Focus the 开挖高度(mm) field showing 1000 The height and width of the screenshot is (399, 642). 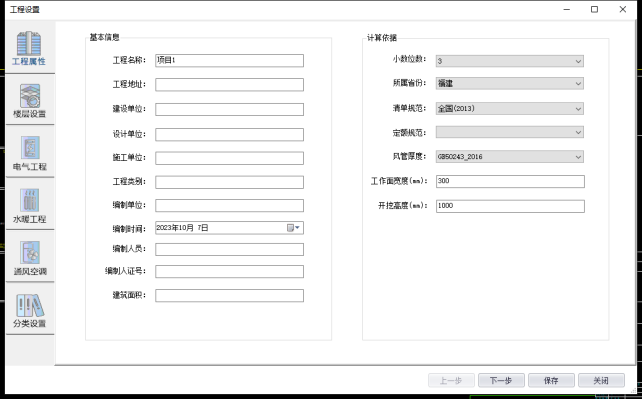[510, 206]
